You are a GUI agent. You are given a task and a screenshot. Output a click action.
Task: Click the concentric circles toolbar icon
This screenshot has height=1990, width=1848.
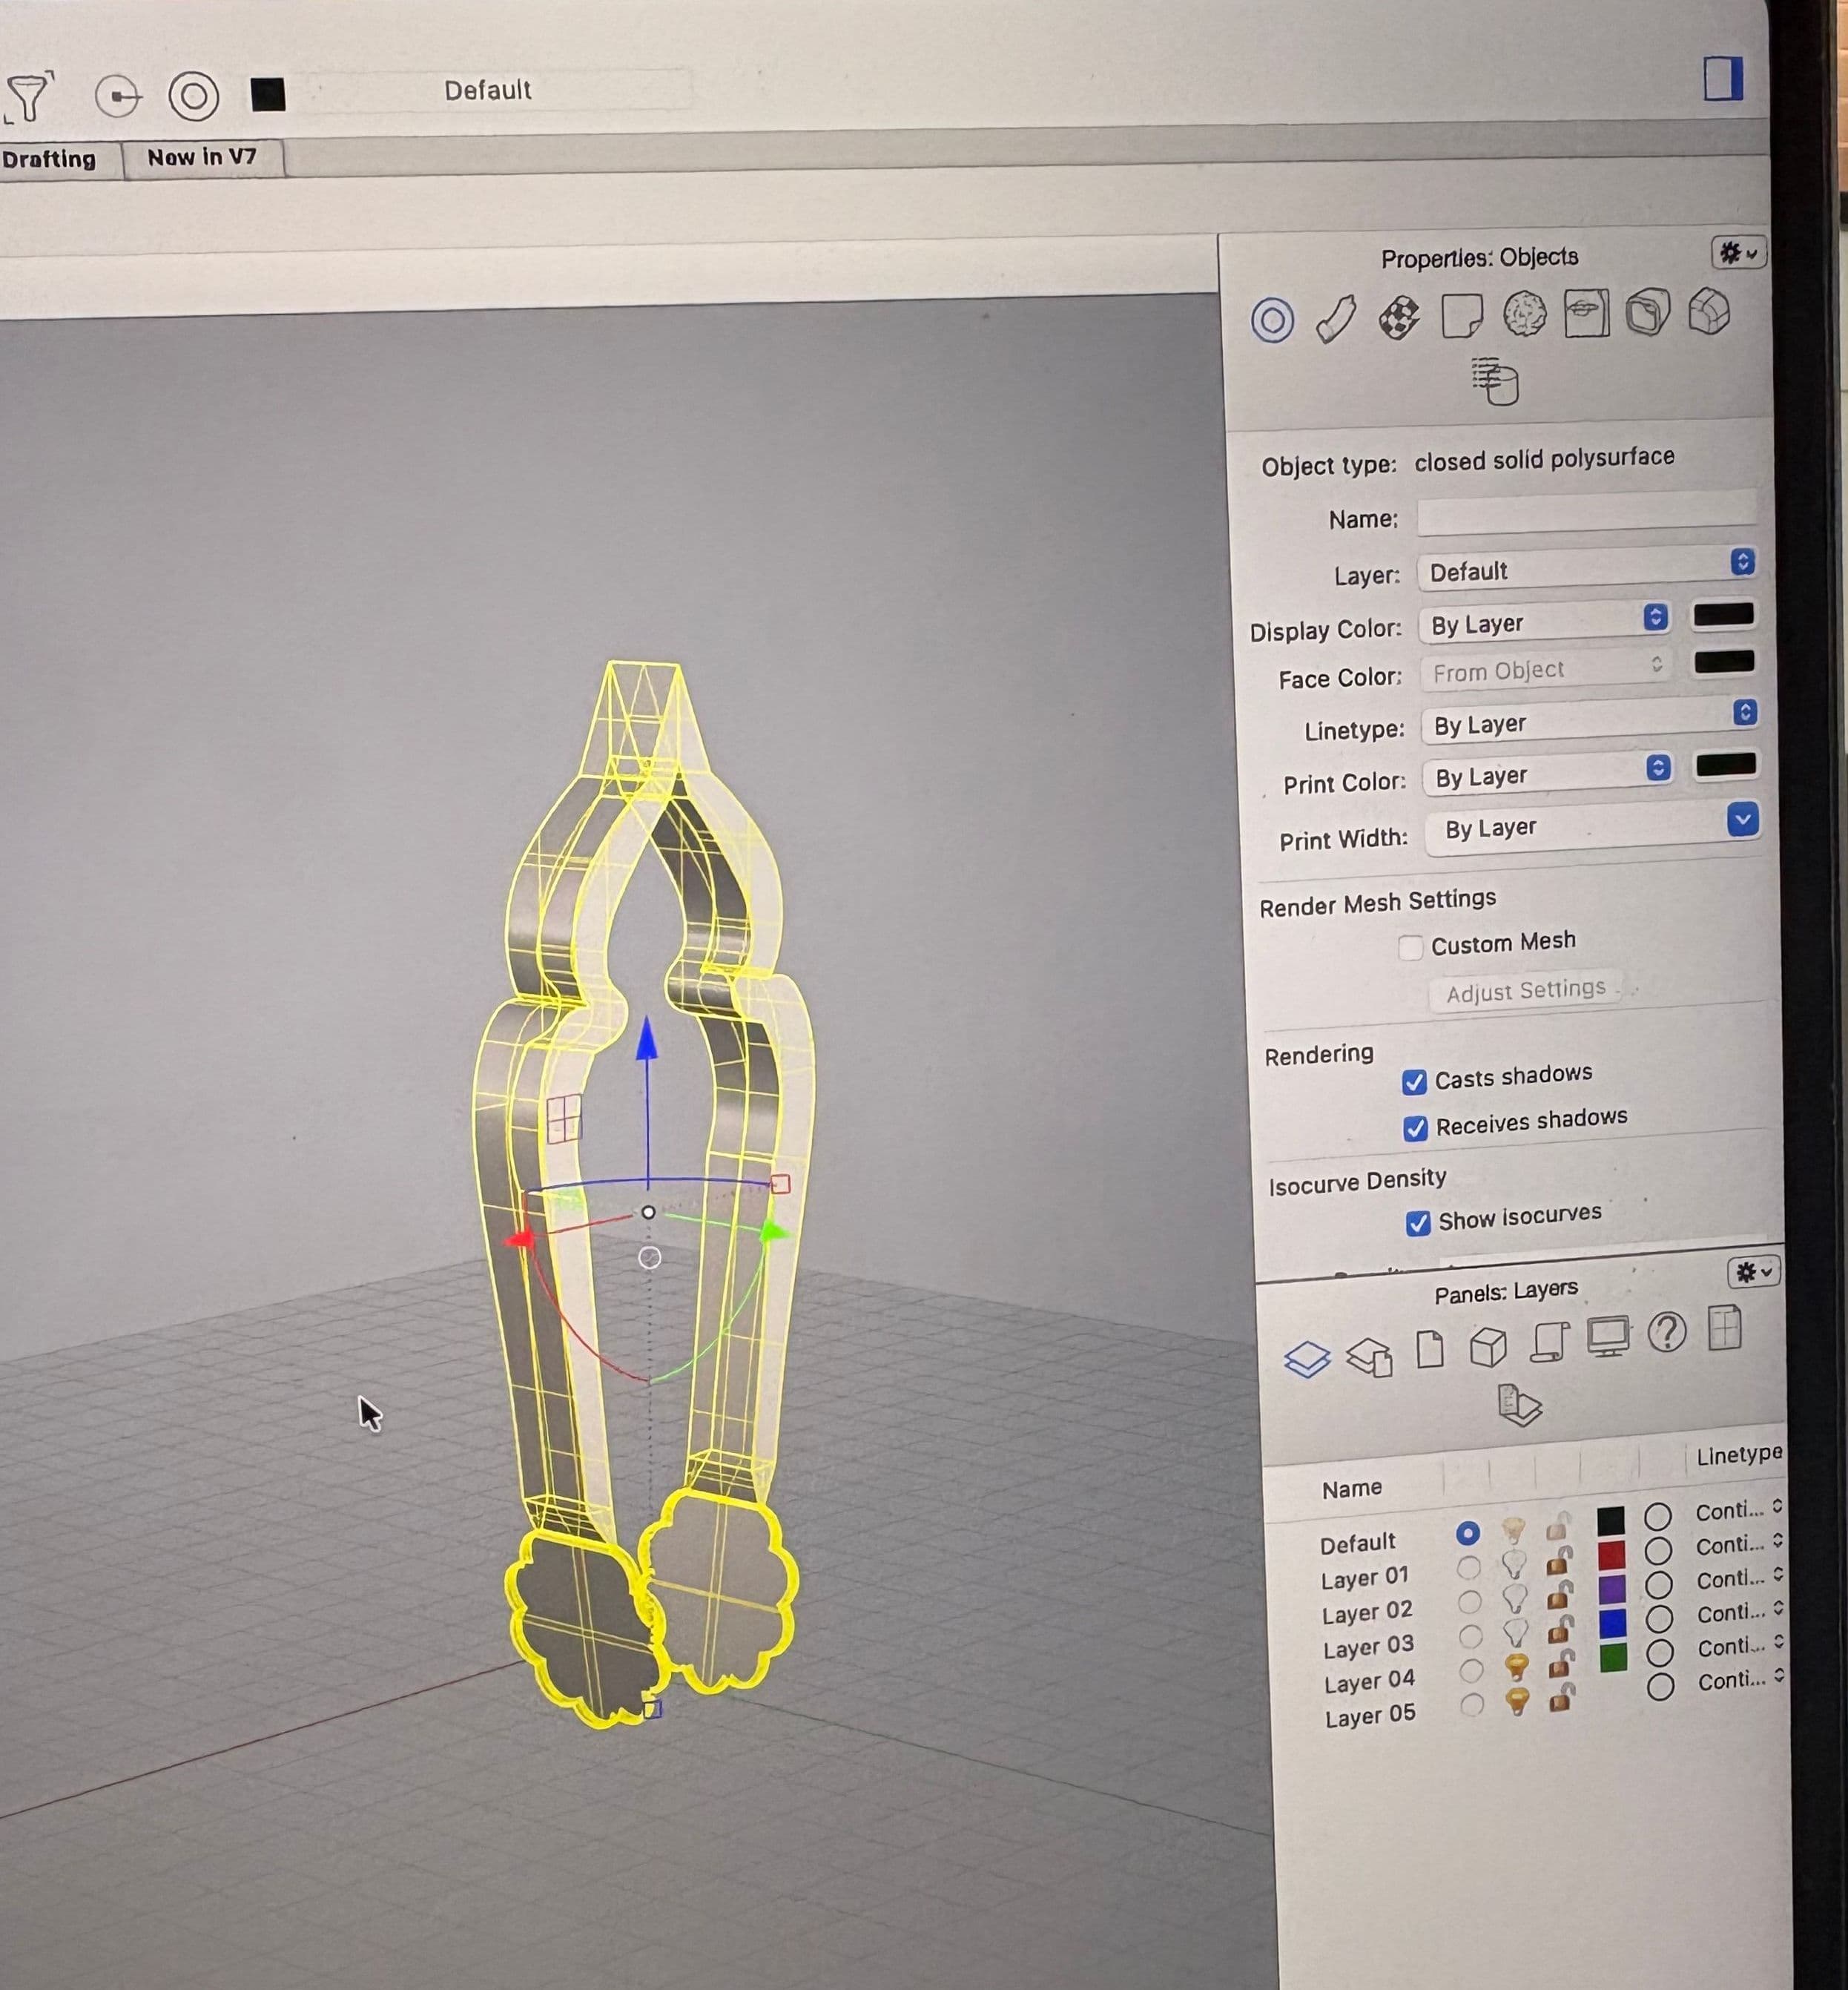coord(194,96)
